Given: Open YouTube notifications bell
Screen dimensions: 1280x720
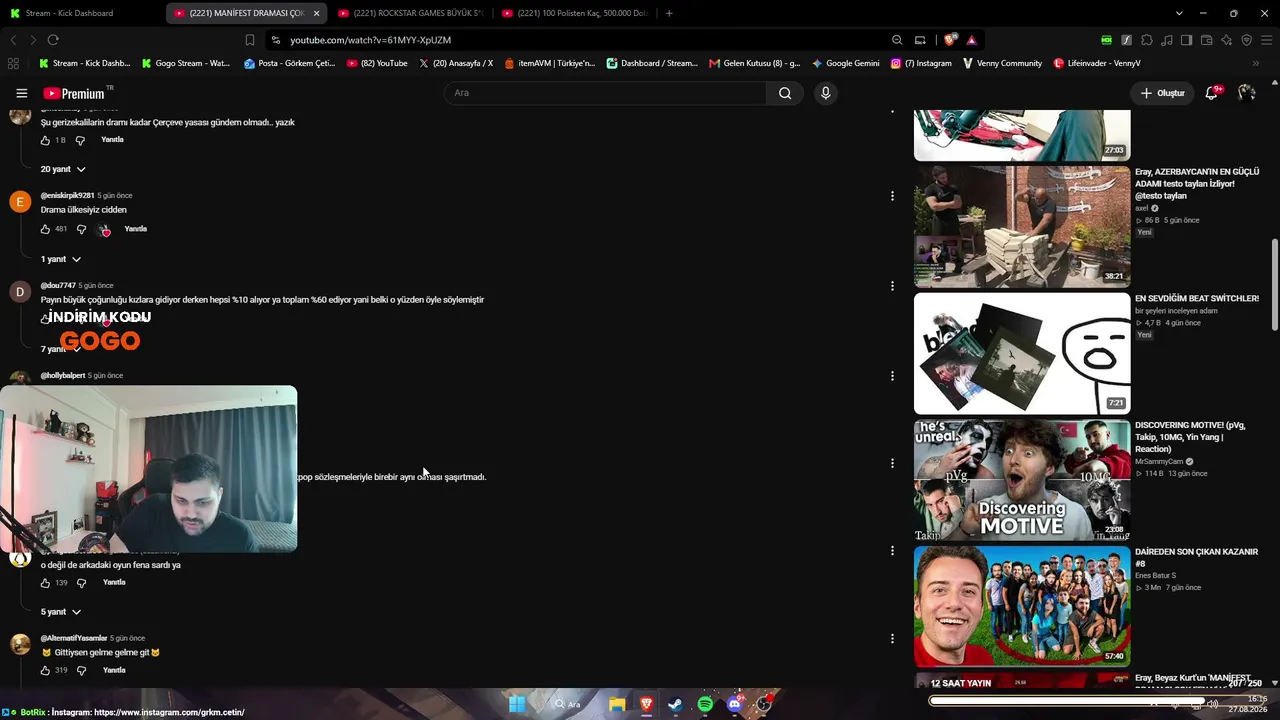Looking at the screenshot, I should click(x=1212, y=93).
